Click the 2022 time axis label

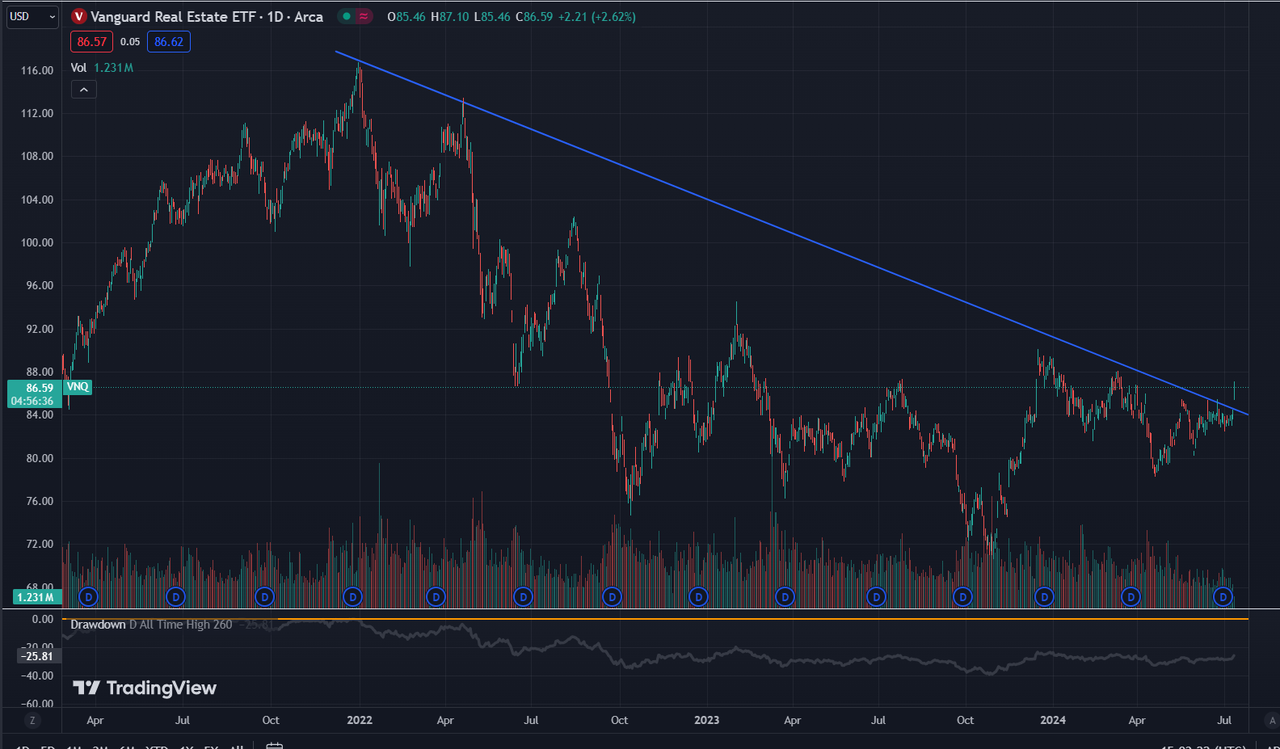[359, 719]
